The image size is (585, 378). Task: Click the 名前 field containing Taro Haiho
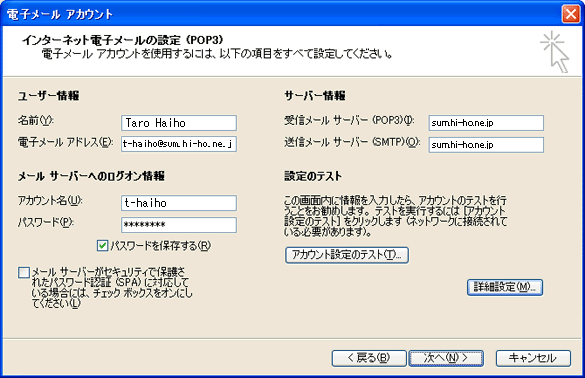tap(179, 123)
